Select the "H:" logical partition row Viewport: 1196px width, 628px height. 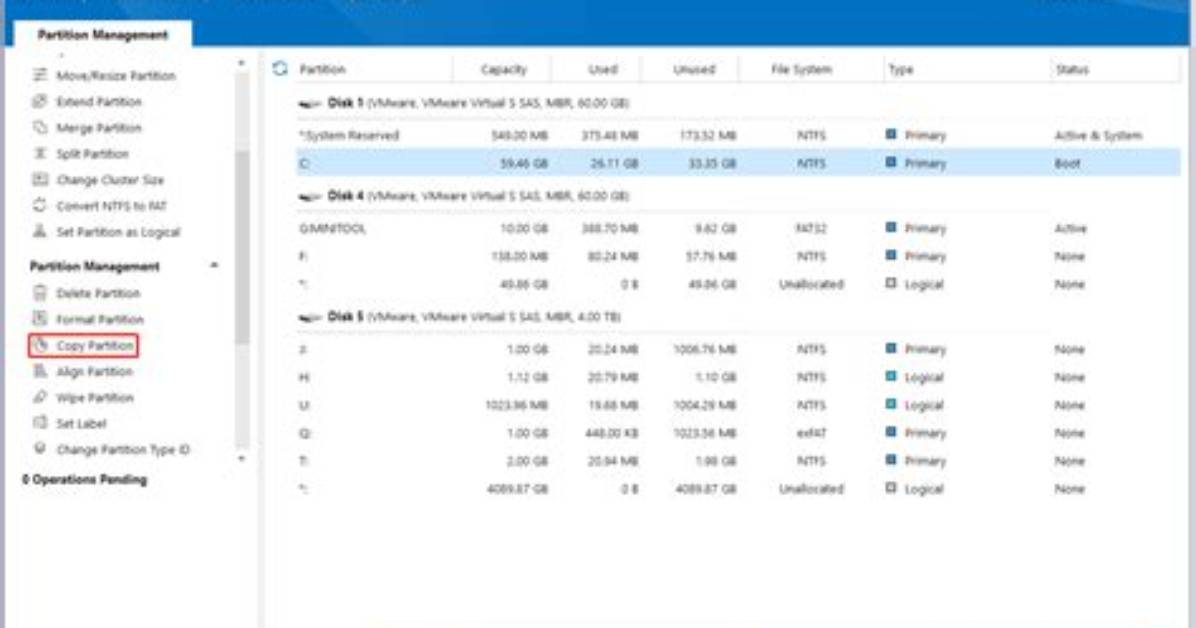(x=738, y=377)
